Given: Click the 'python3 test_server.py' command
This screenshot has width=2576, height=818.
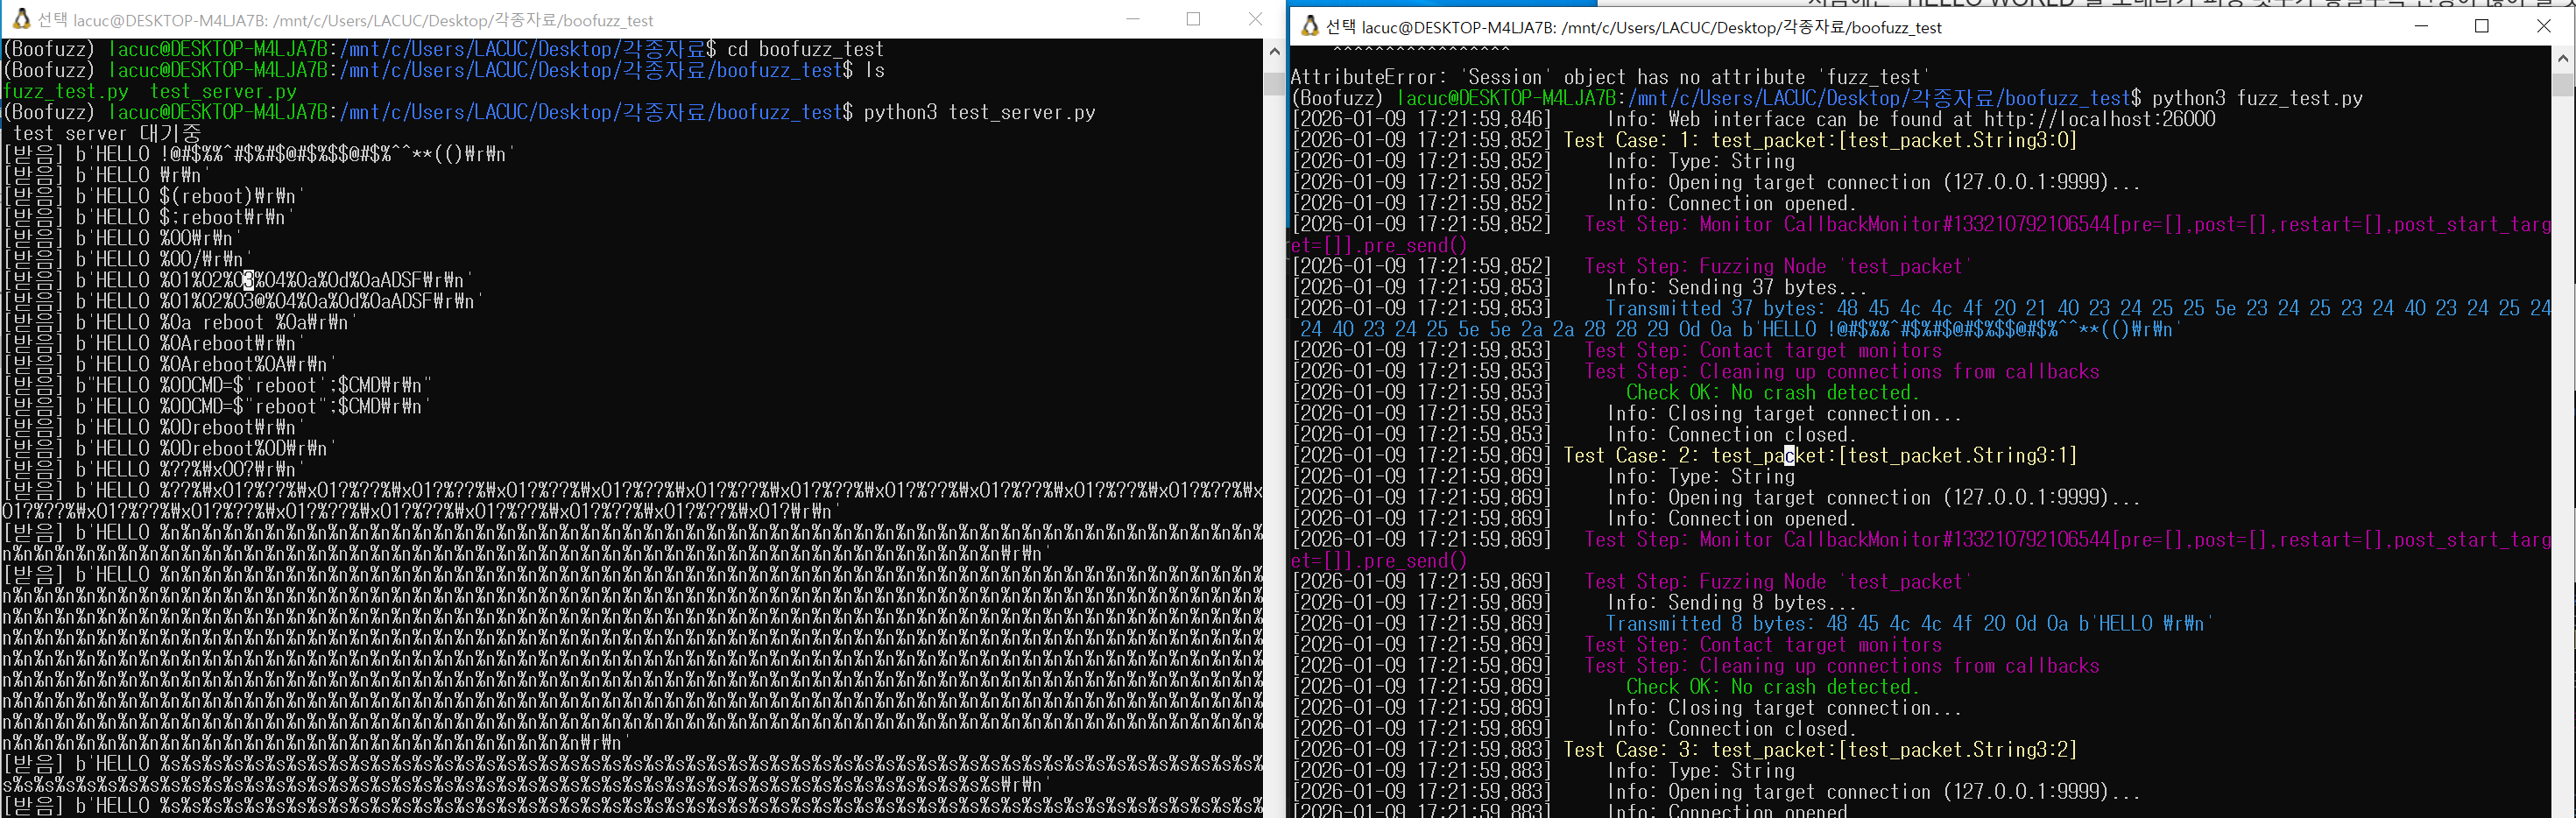Looking at the screenshot, I should [979, 112].
